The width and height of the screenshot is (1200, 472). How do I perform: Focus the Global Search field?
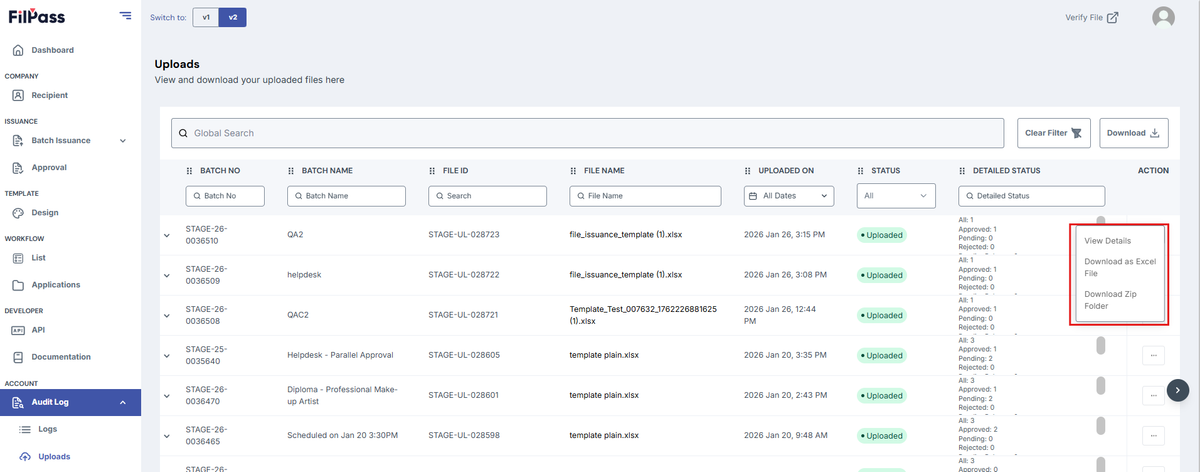click(587, 133)
